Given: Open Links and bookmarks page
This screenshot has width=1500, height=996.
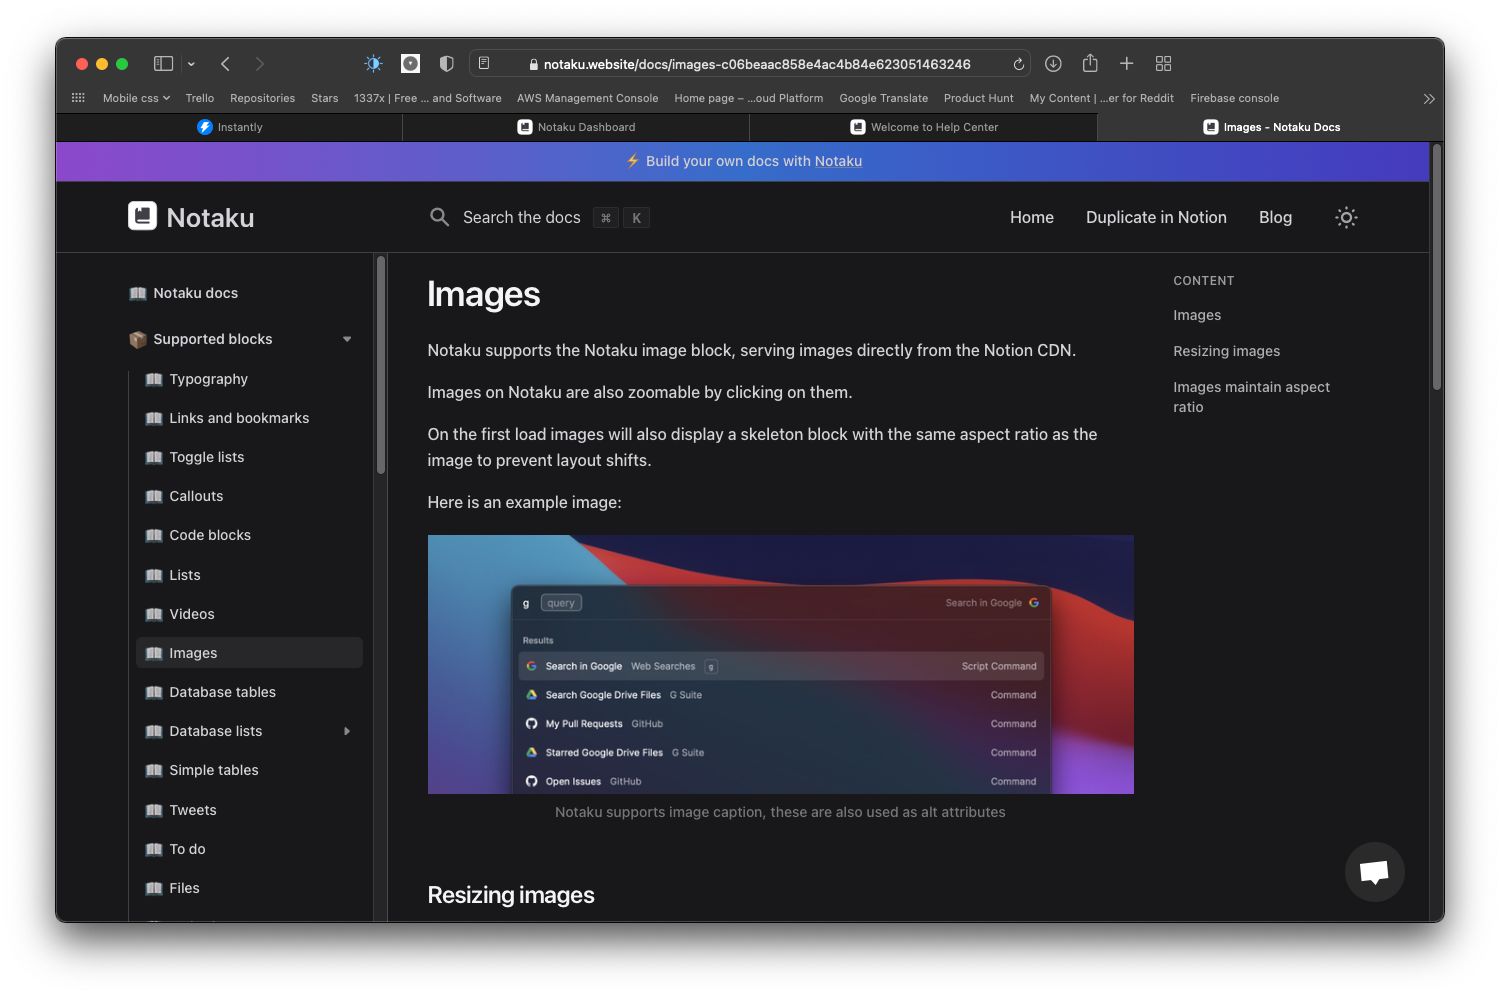Looking at the screenshot, I should pyautogui.click(x=239, y=418).
